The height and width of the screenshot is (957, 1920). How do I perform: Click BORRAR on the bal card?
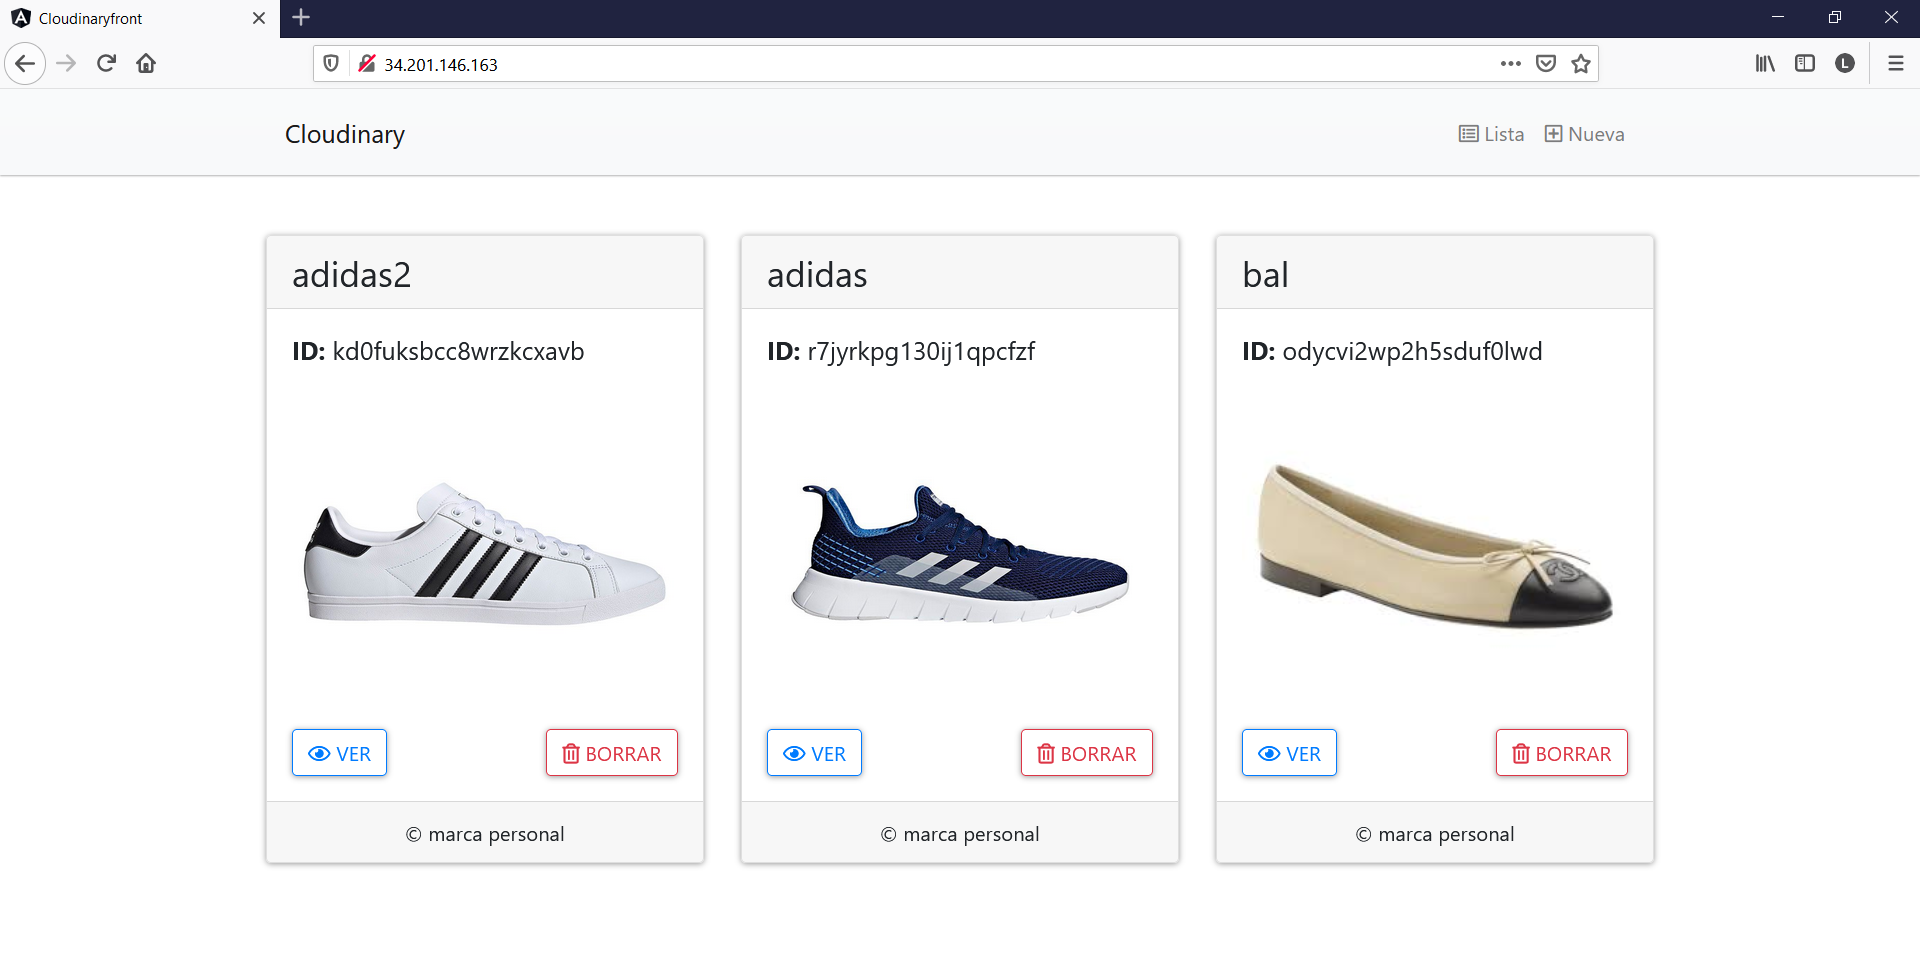1561,753
